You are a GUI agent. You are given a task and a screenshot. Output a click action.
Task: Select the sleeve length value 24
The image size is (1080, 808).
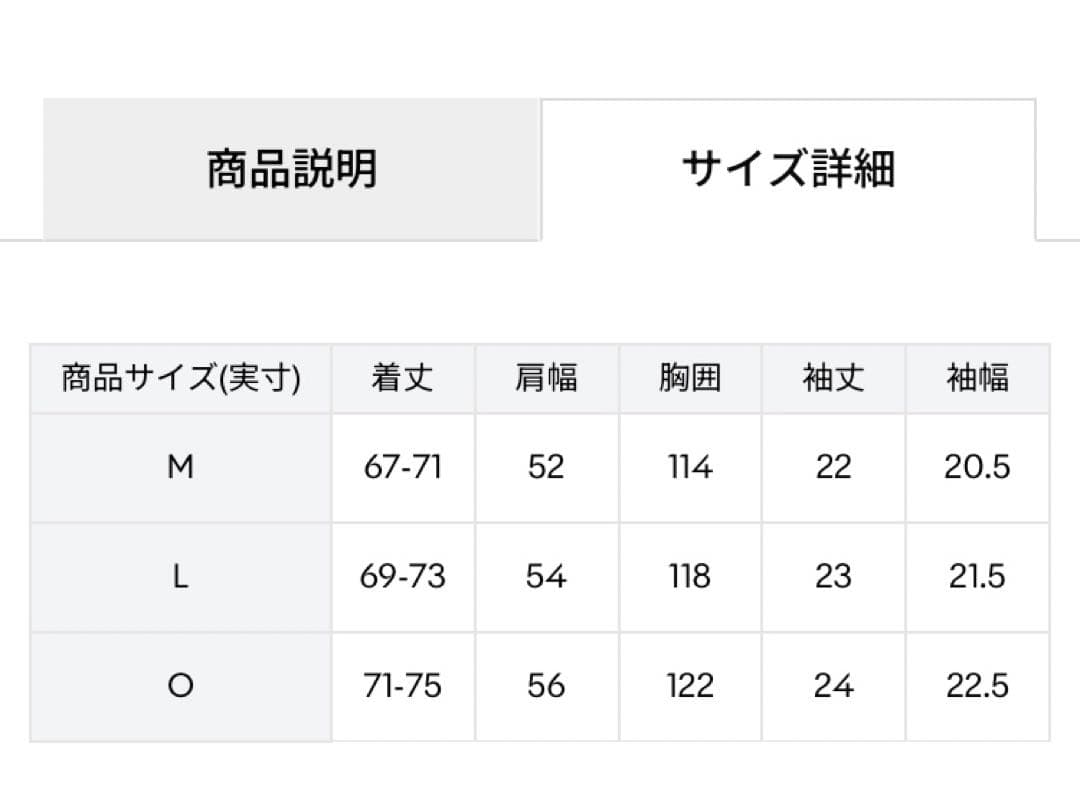833,686
